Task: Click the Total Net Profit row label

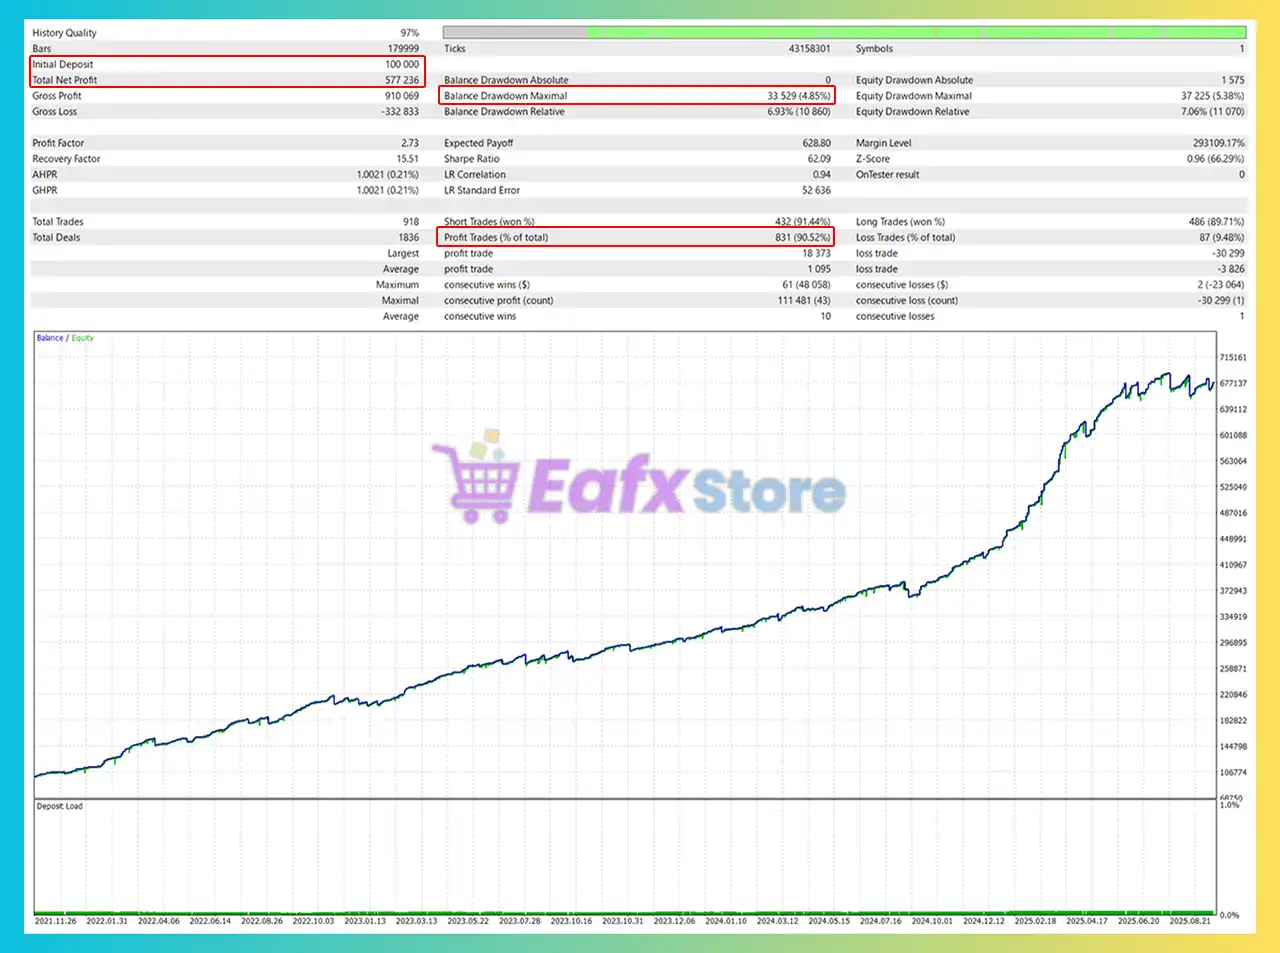Action: tap(65, 80)
